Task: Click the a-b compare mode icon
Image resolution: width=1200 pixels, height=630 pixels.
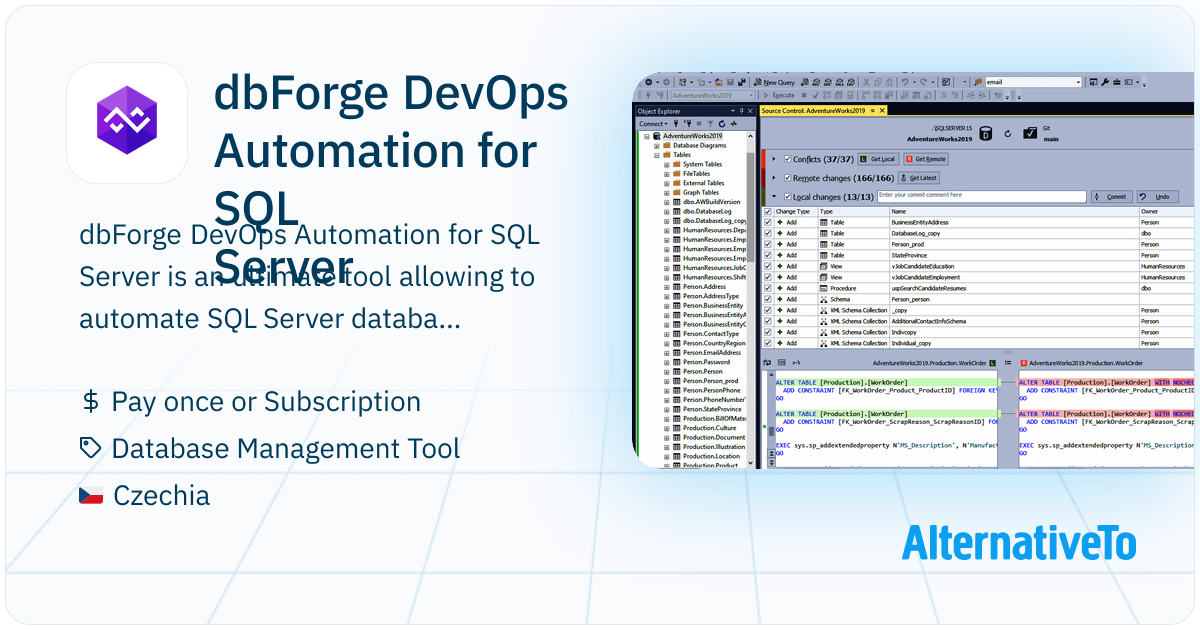Action: pos(796,363)
